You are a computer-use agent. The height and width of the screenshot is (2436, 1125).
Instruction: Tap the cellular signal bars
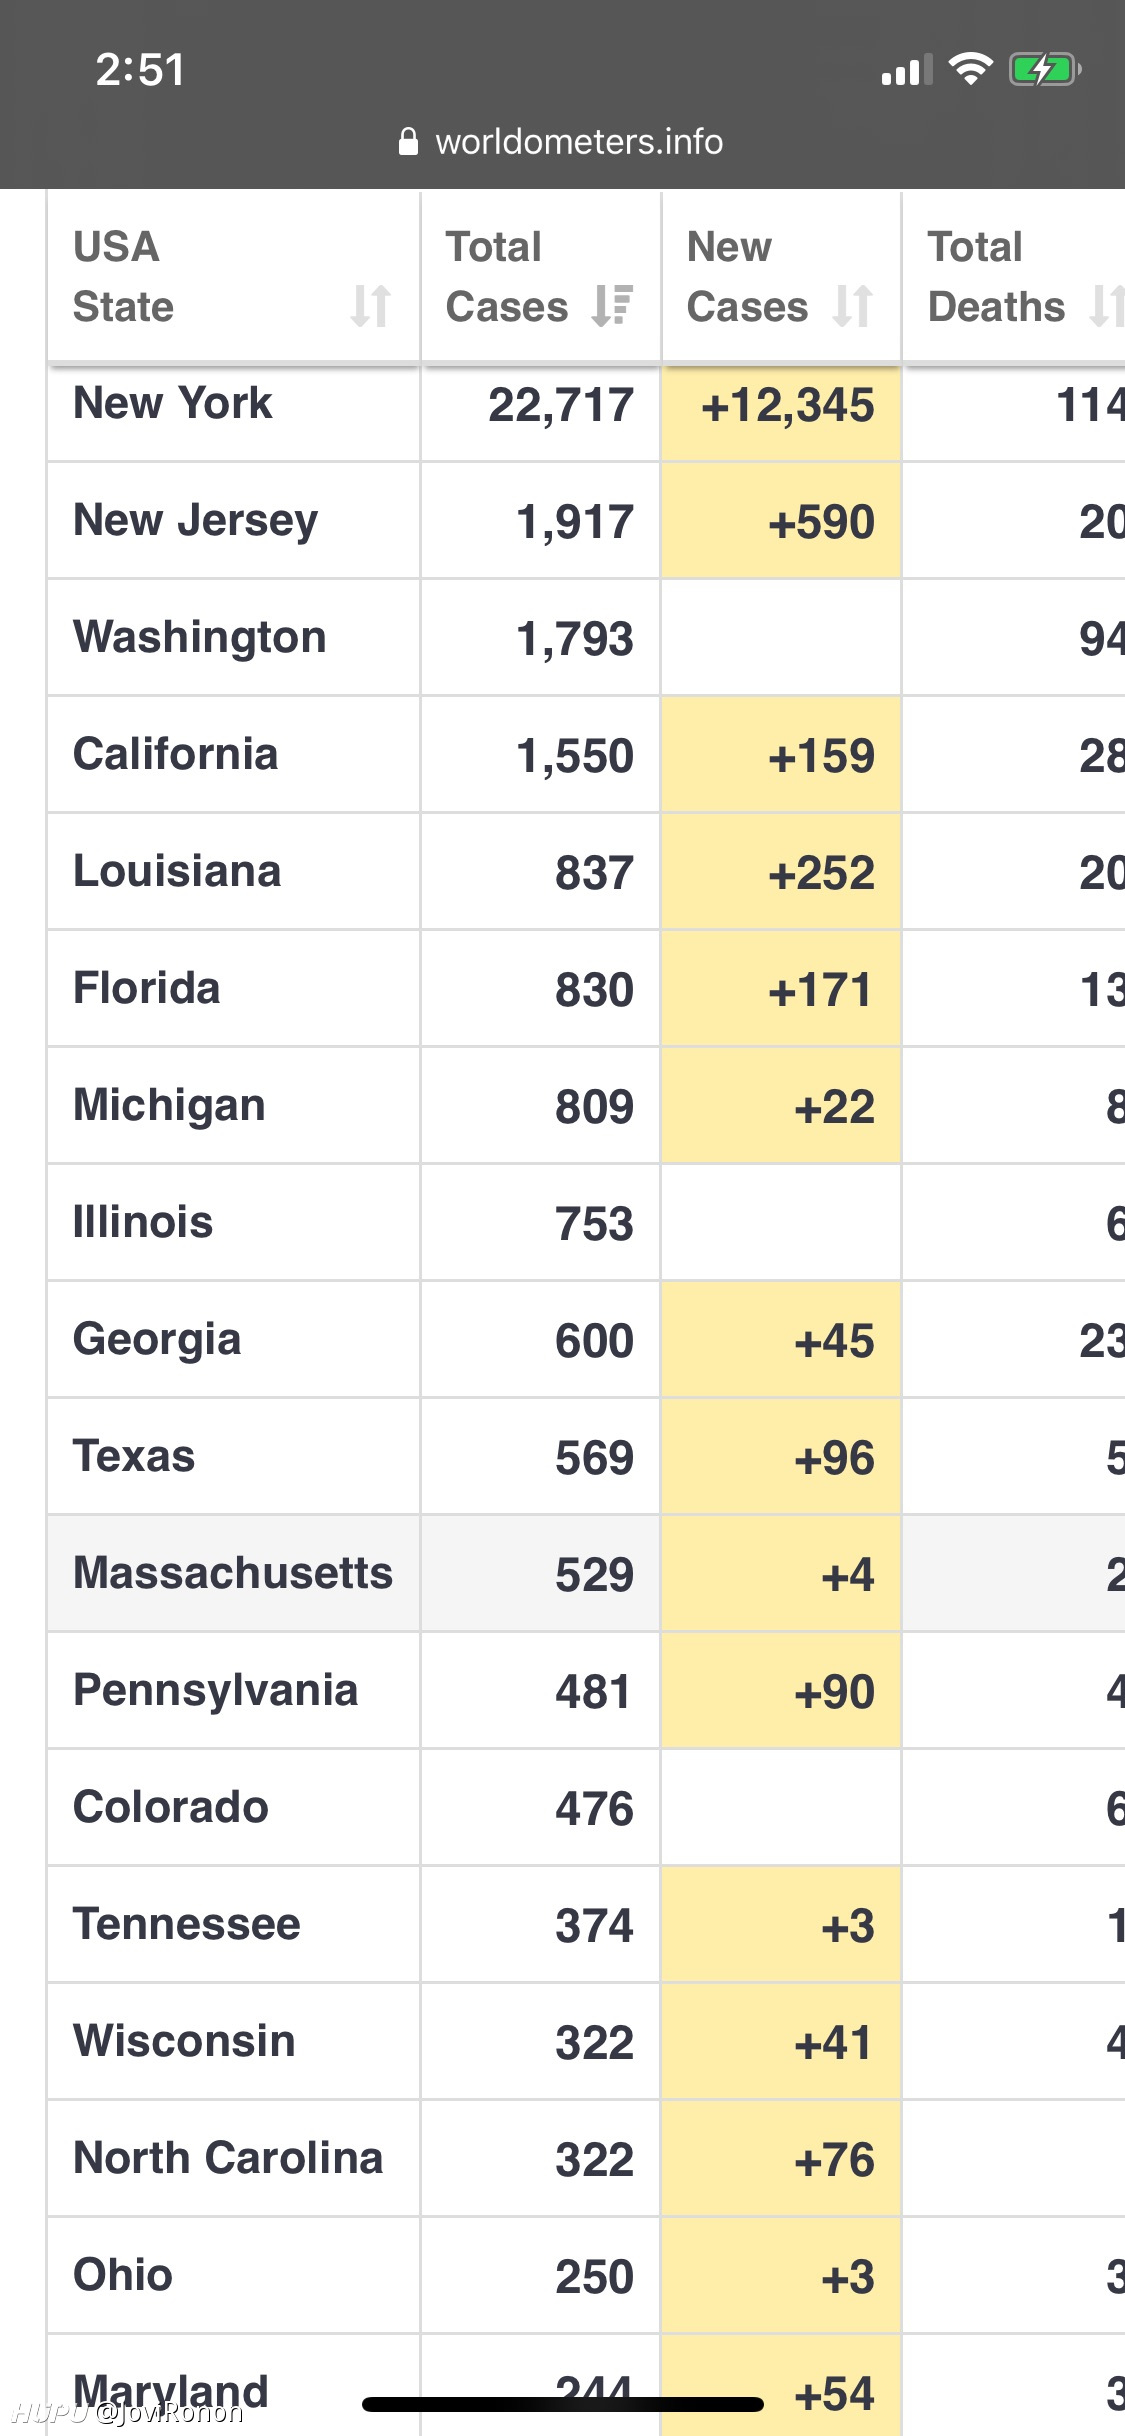907,70
